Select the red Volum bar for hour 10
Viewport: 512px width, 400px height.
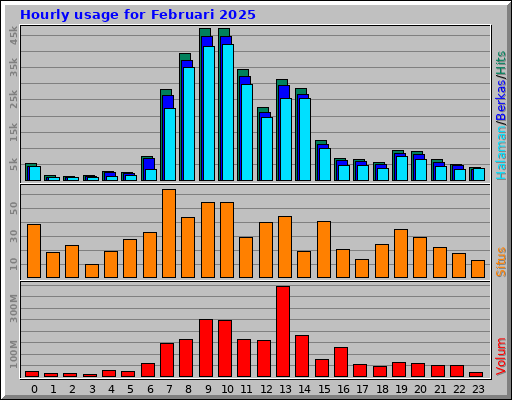pyautogui.click(x=225, y=348)
